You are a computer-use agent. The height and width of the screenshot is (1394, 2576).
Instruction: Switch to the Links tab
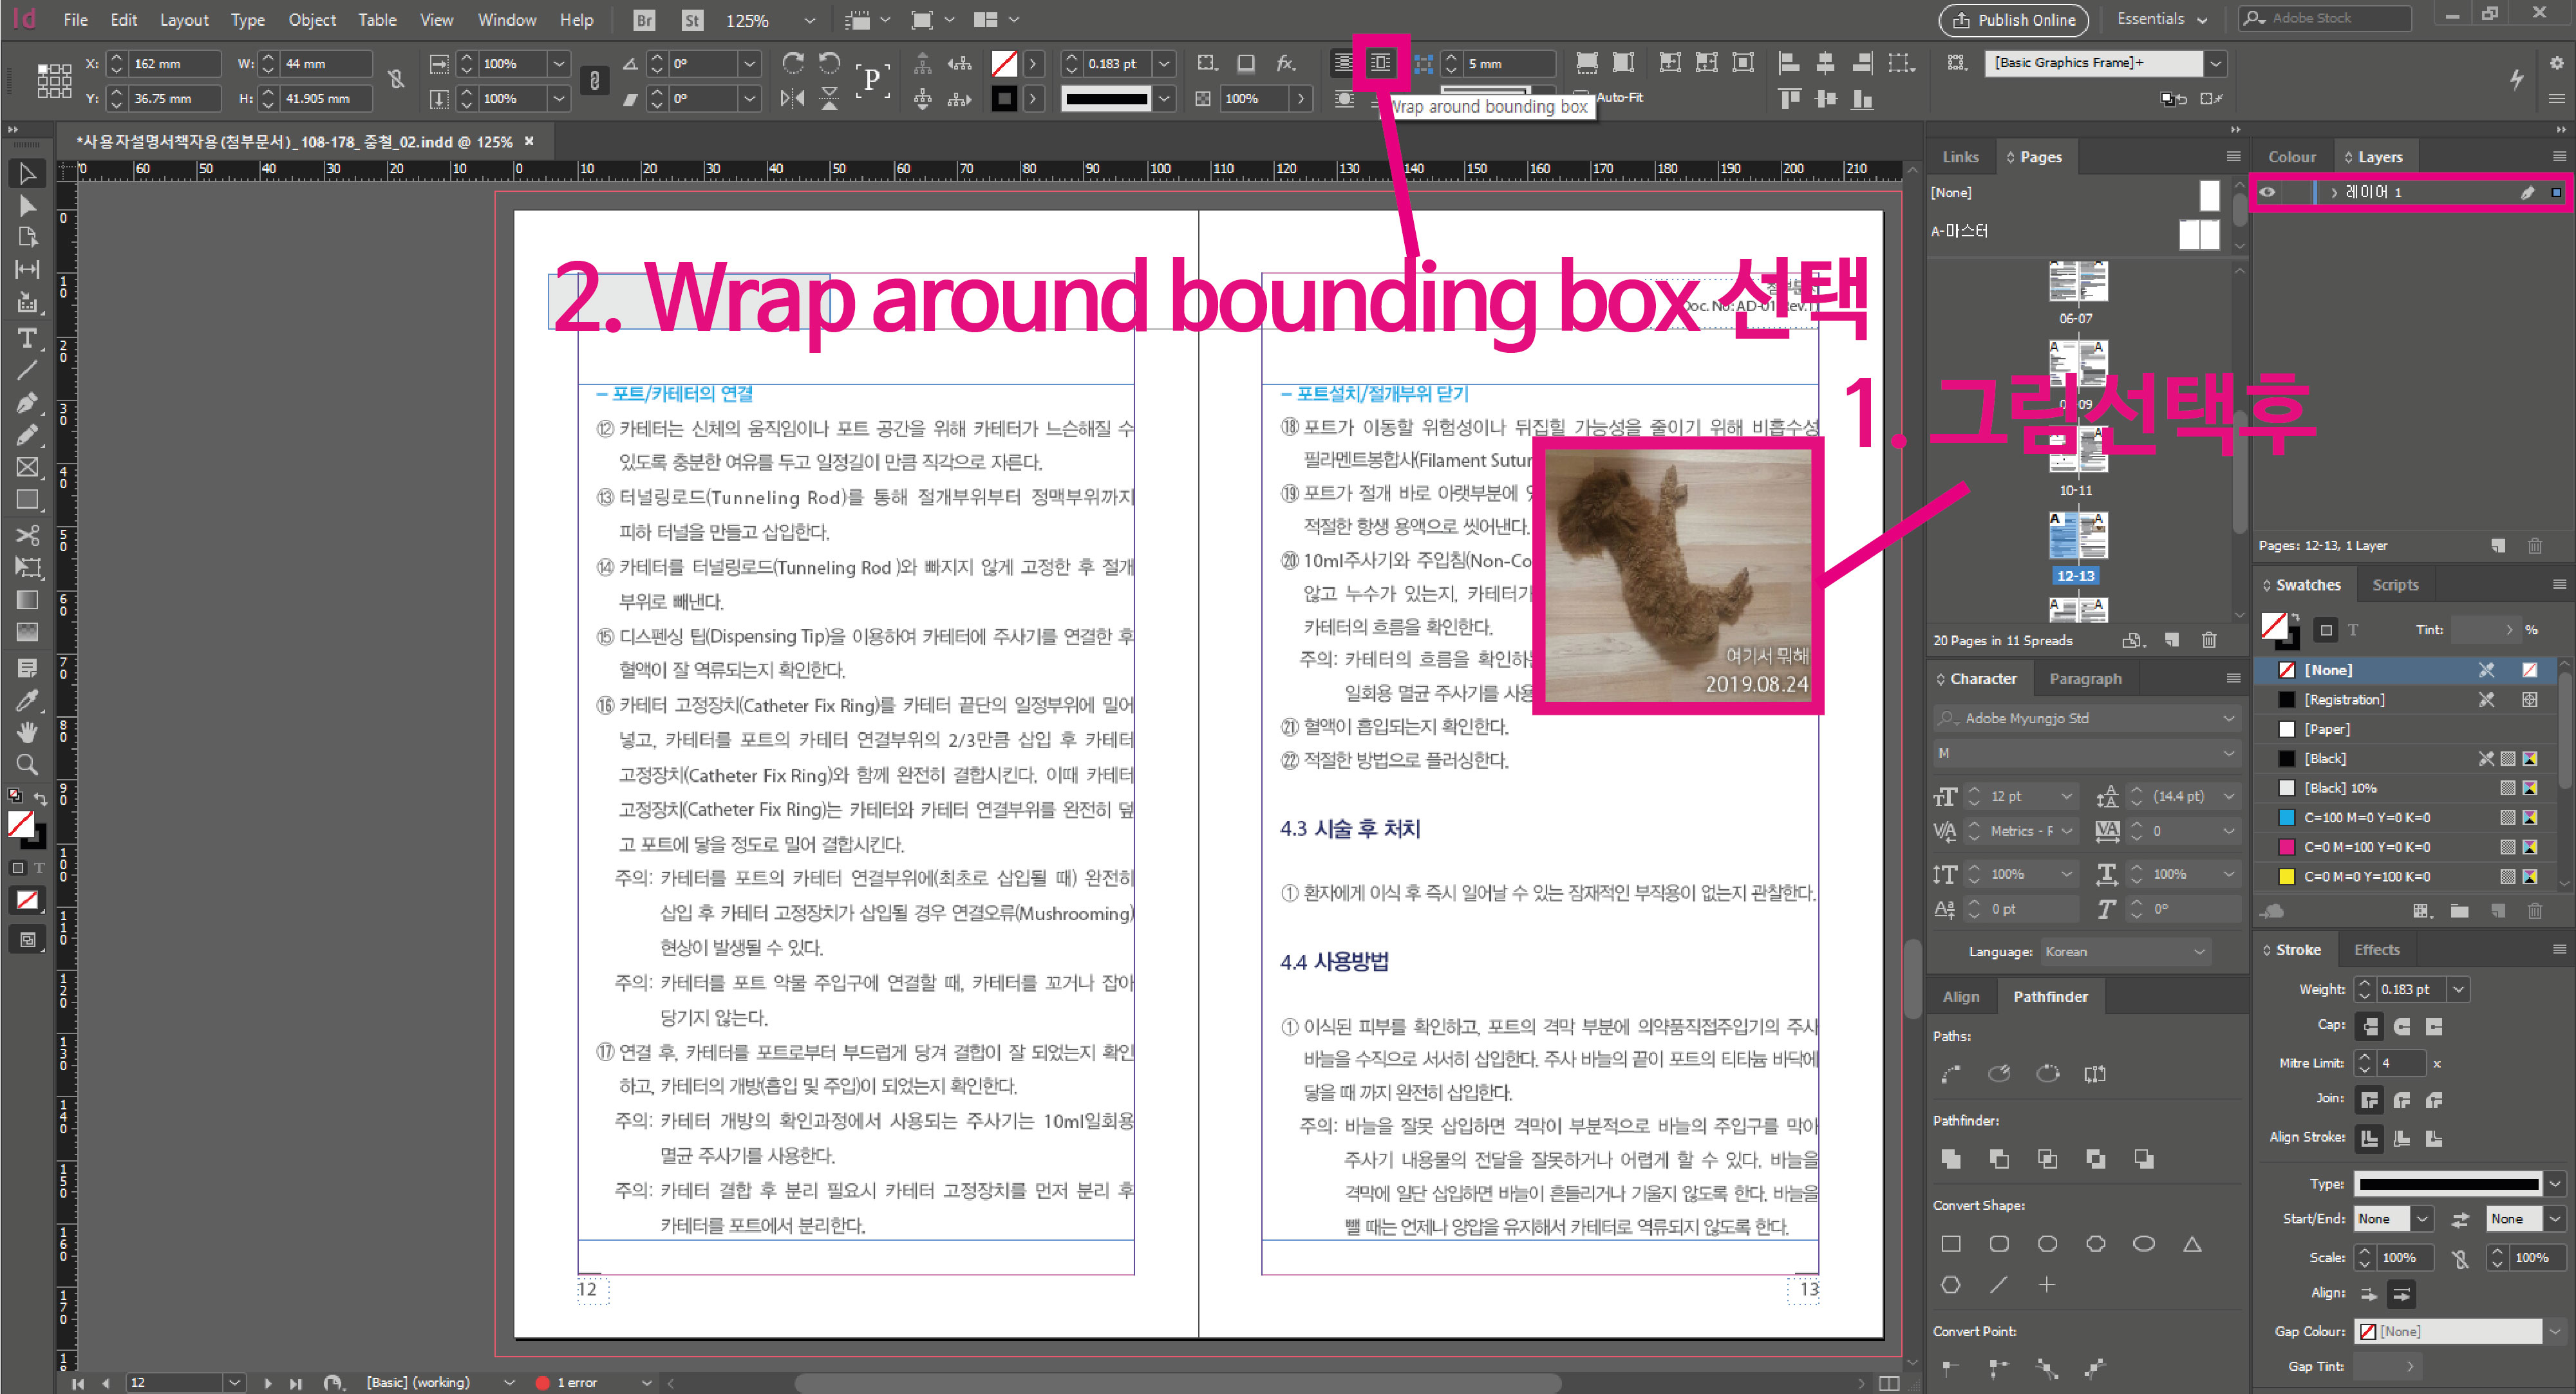[1960, 157]
